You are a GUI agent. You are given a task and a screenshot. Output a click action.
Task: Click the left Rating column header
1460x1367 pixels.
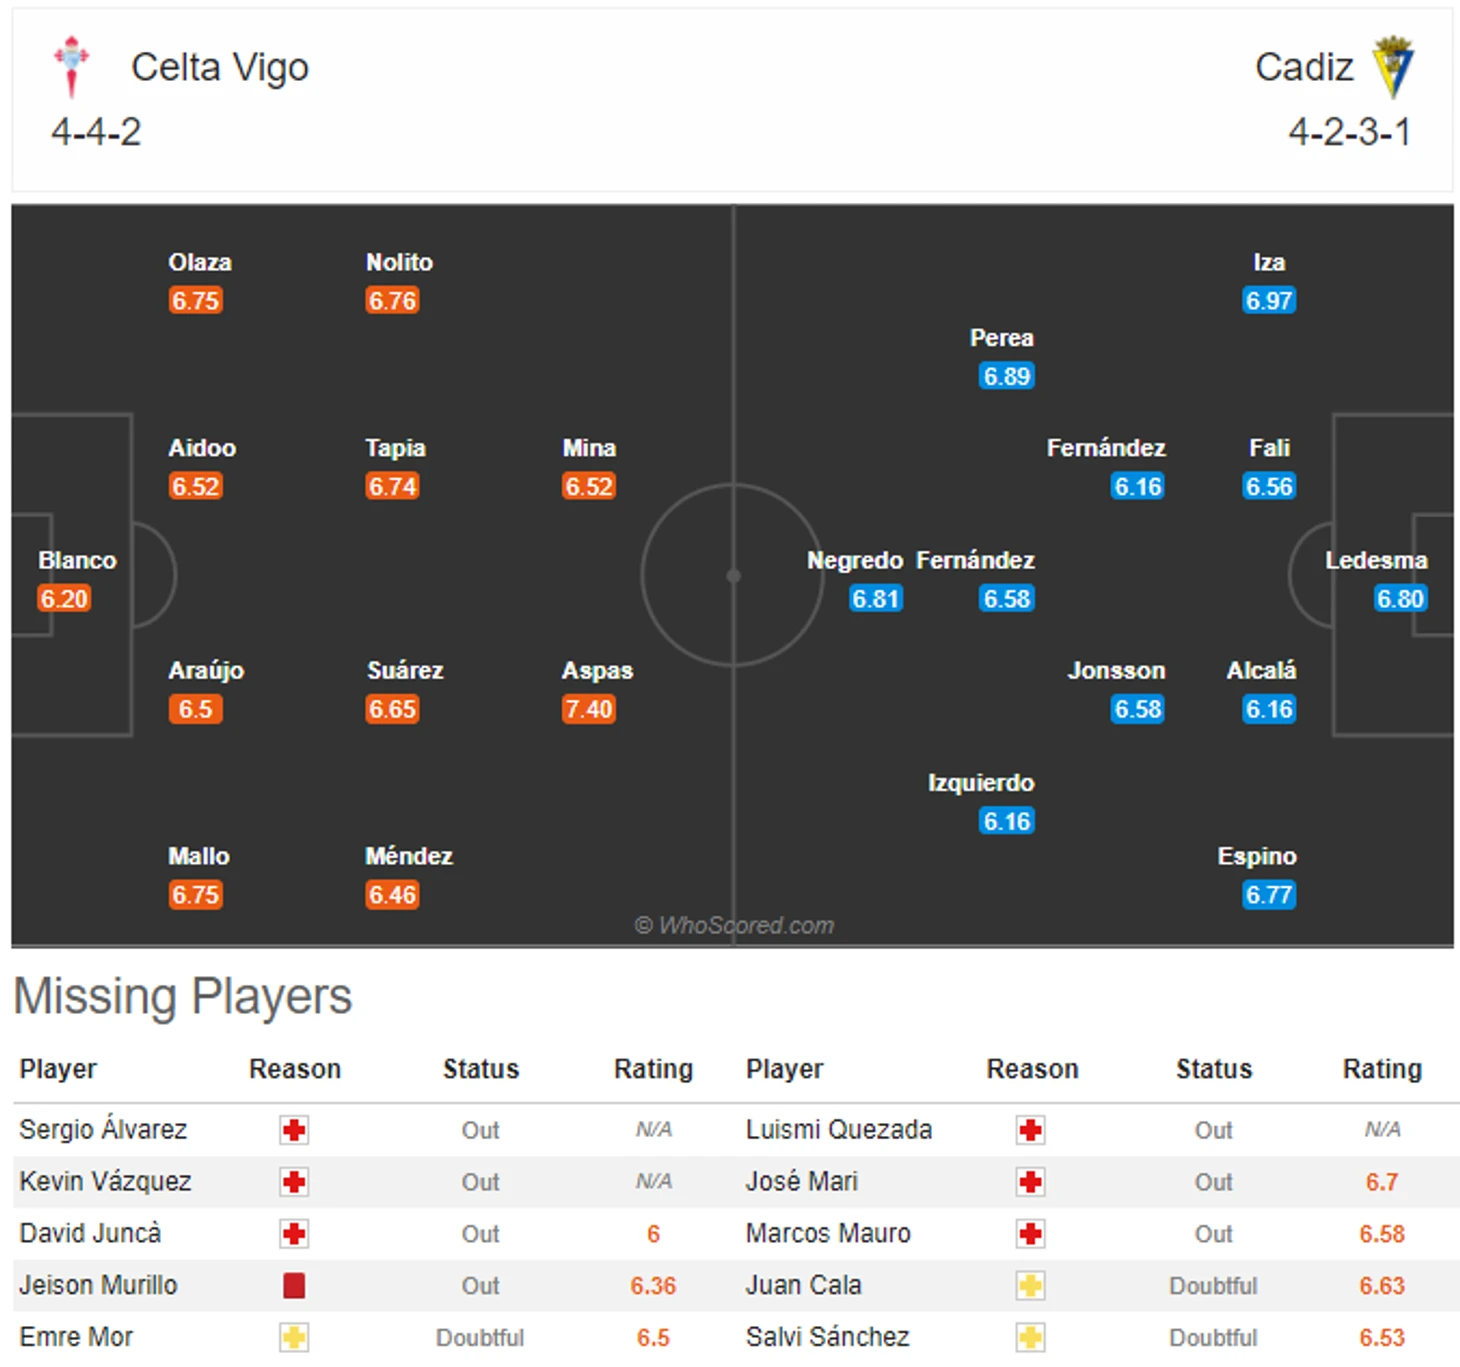point(653,1069)
